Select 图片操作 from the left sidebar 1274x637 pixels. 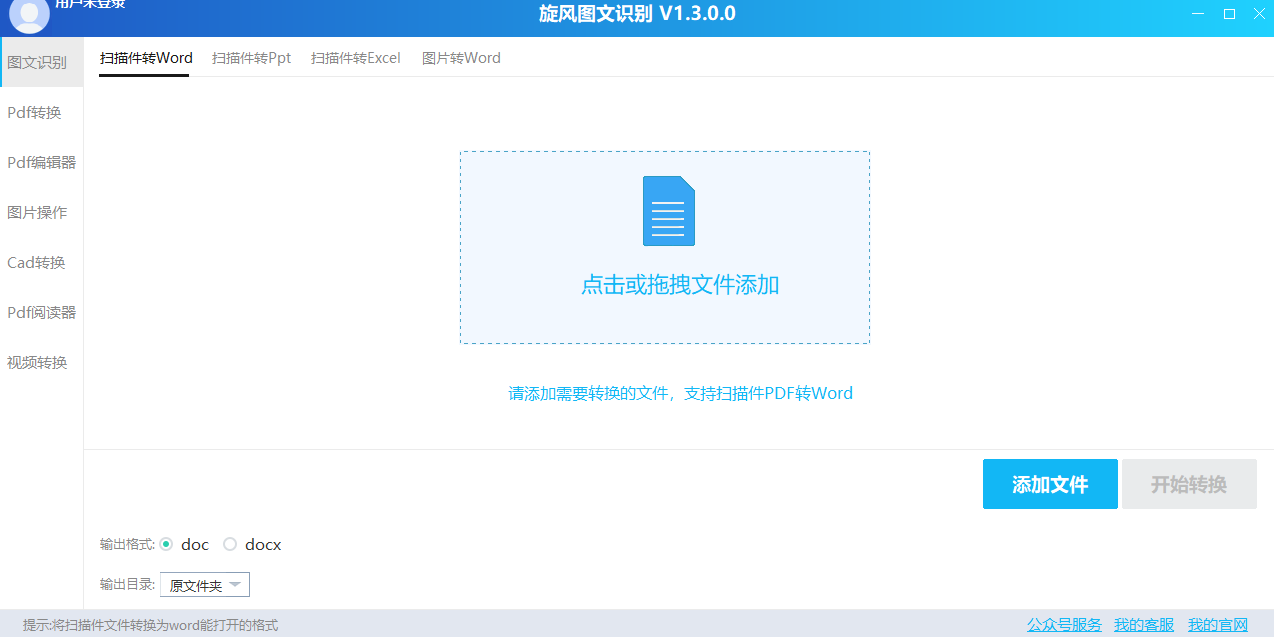(37, 212)
